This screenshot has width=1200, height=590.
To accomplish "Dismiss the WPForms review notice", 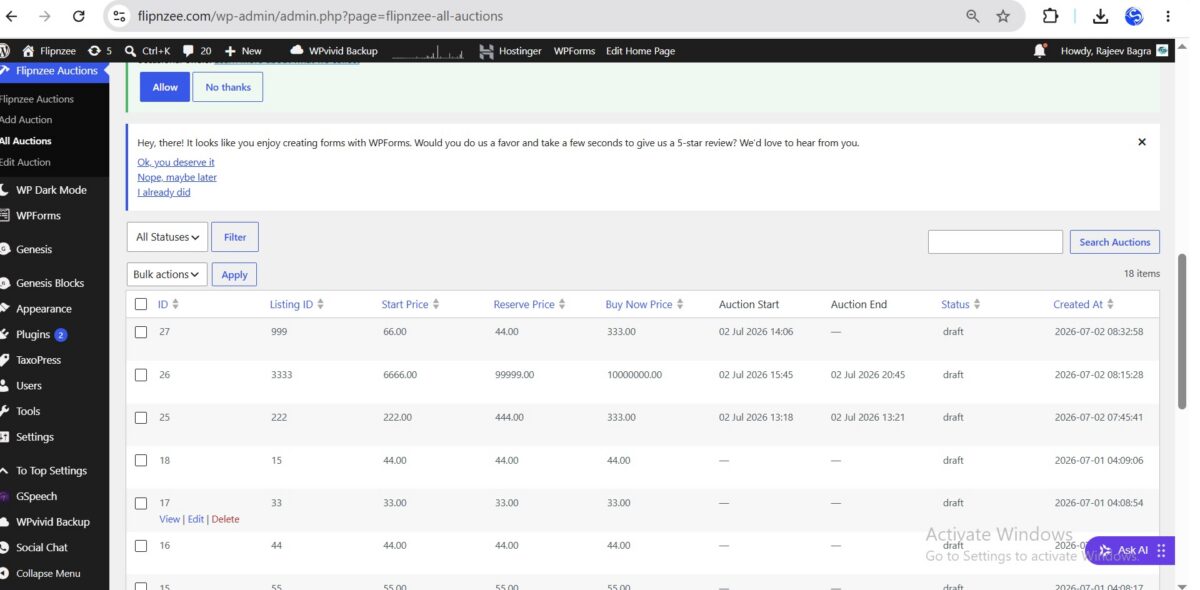I will pyautogui.click(x=1142, y=142).
